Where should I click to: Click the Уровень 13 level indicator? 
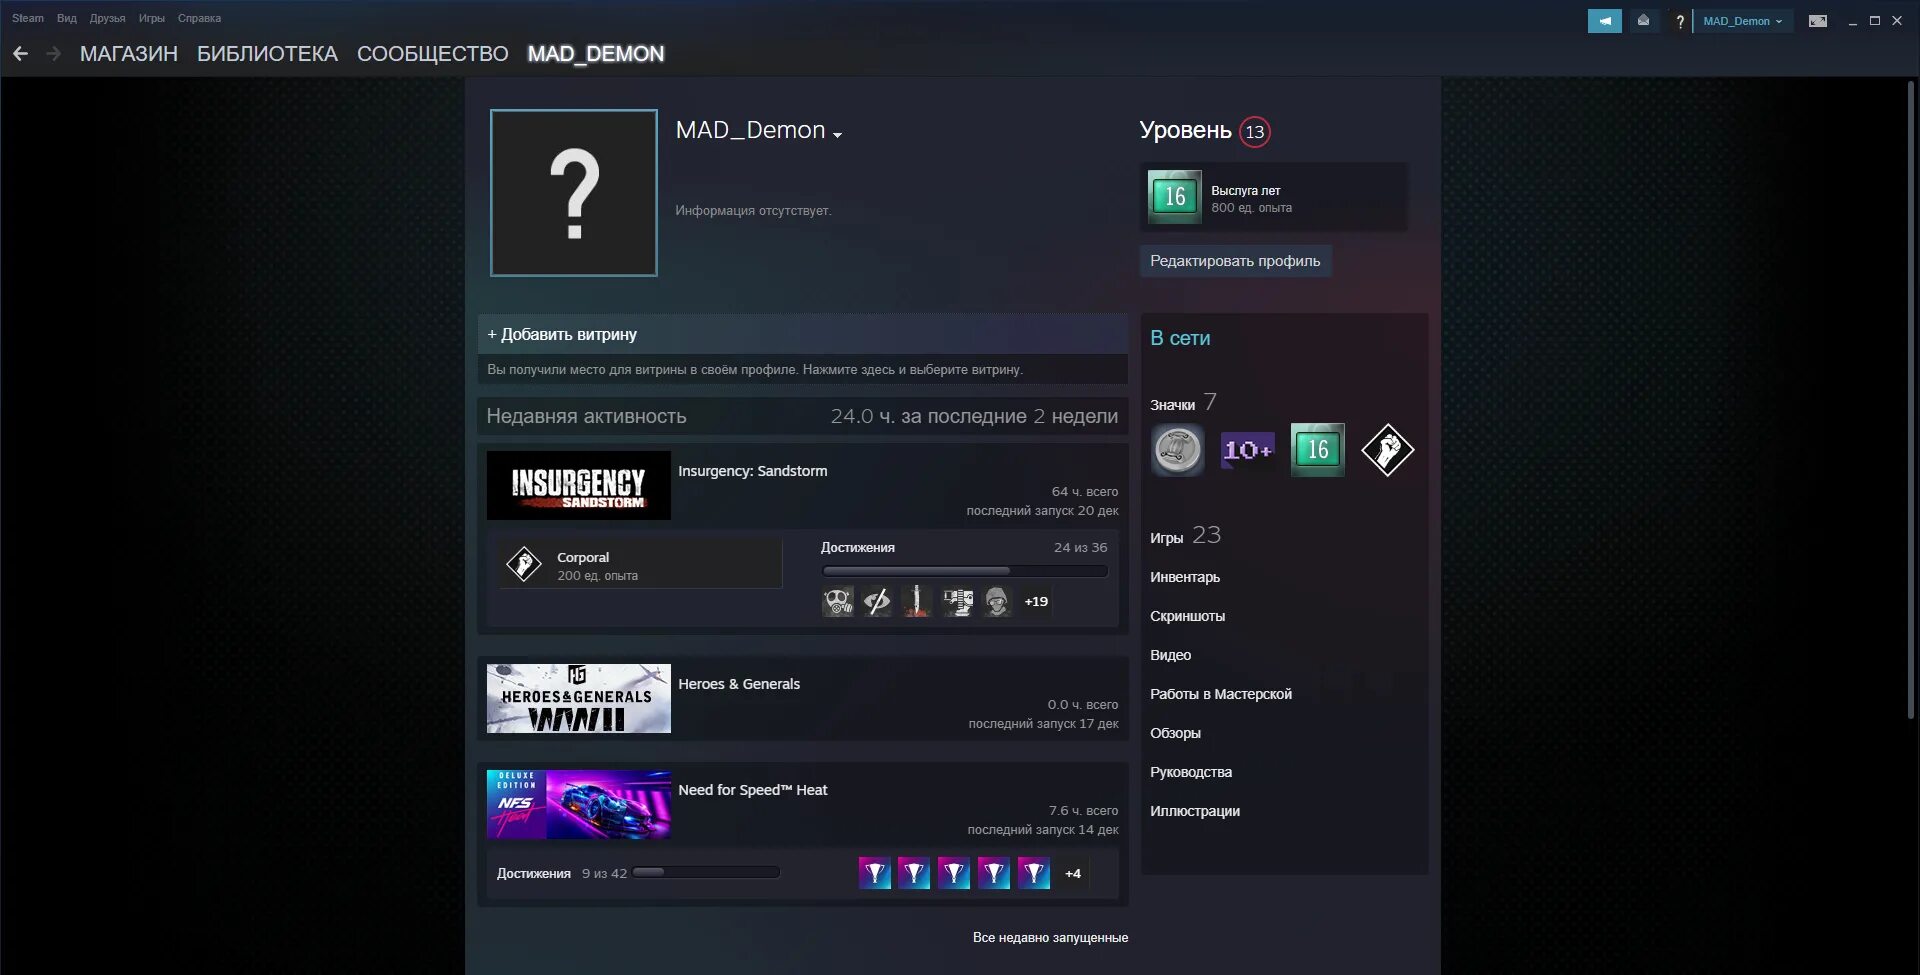1205,131
